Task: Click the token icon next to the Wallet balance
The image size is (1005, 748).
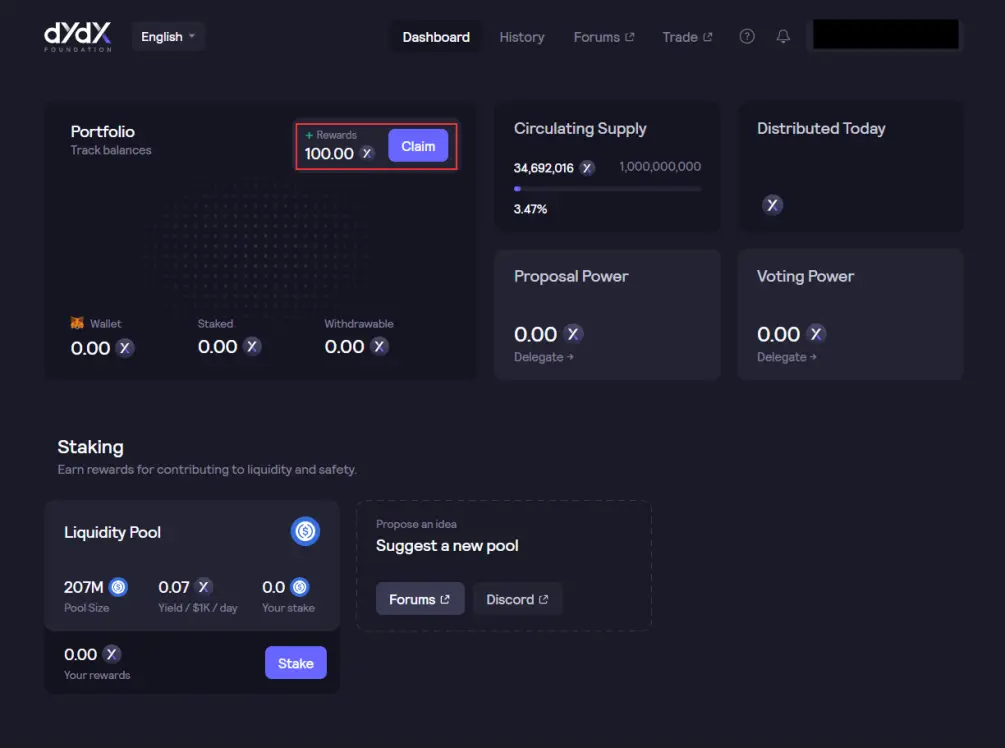Action: [125, 348]
